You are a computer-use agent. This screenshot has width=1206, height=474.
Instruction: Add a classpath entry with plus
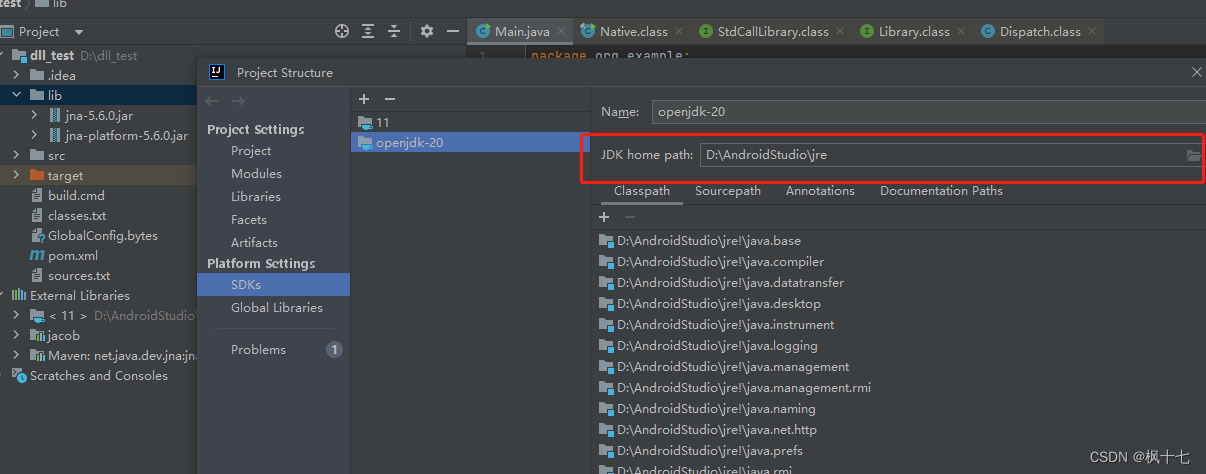(x=604, y=217)
